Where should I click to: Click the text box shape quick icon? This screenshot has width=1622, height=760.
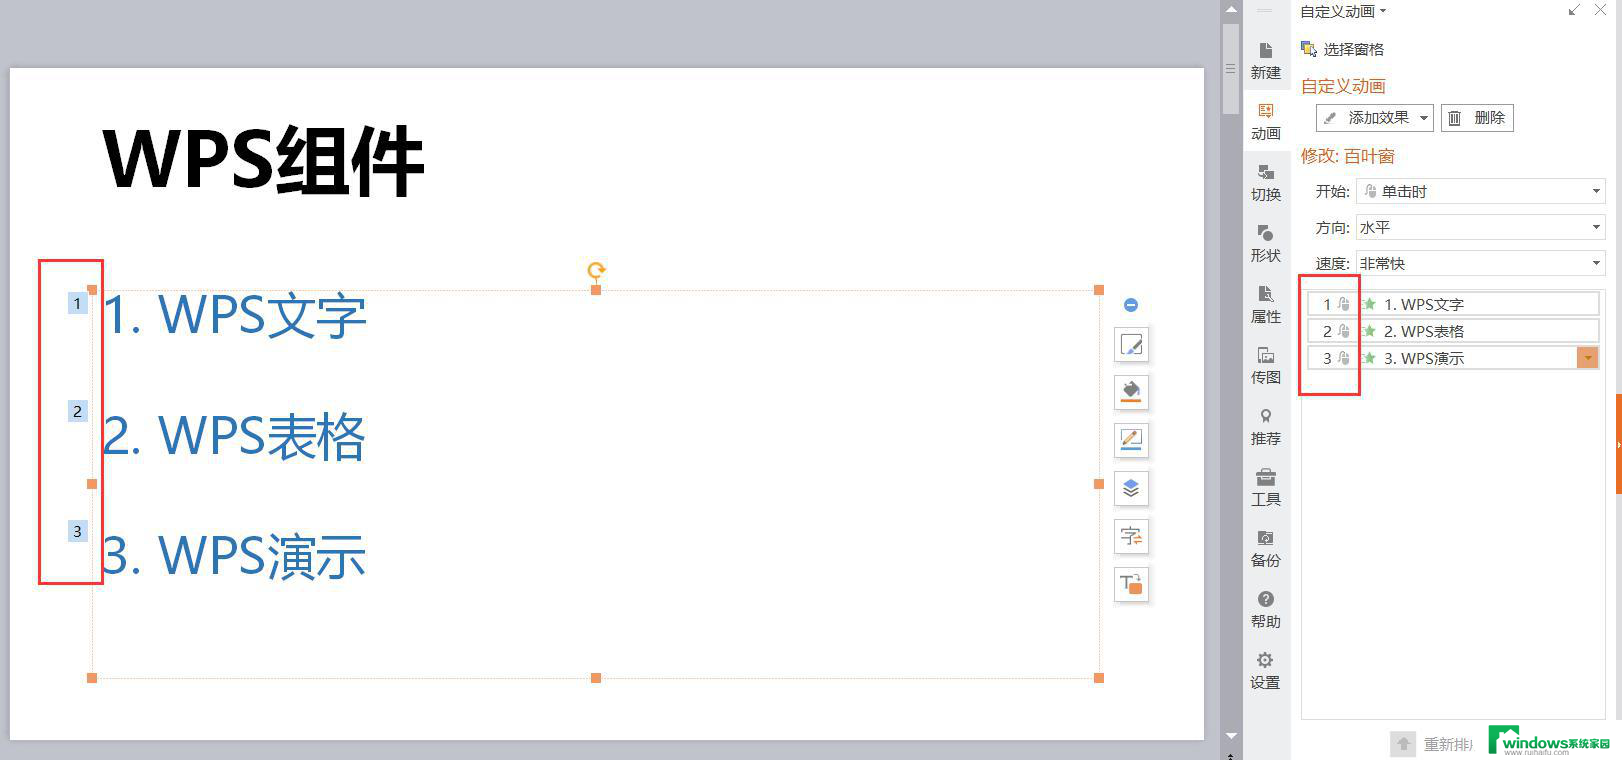[x=1131, y=584]
